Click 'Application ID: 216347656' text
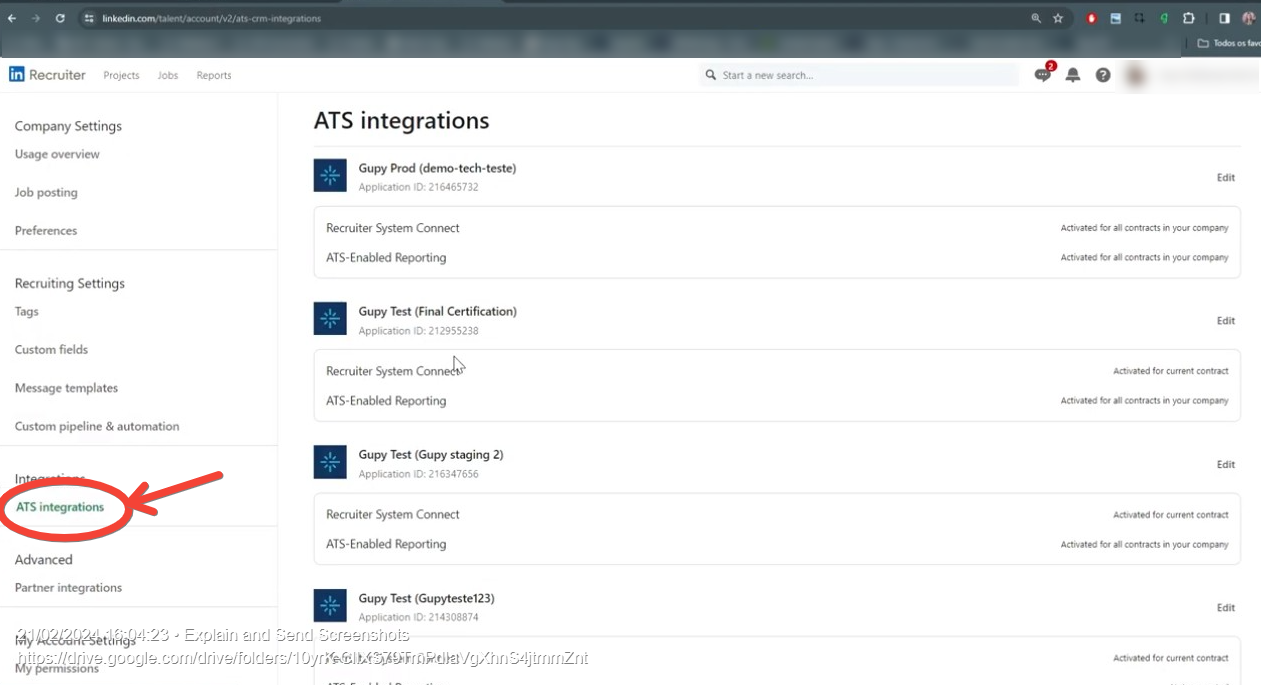 418,474
